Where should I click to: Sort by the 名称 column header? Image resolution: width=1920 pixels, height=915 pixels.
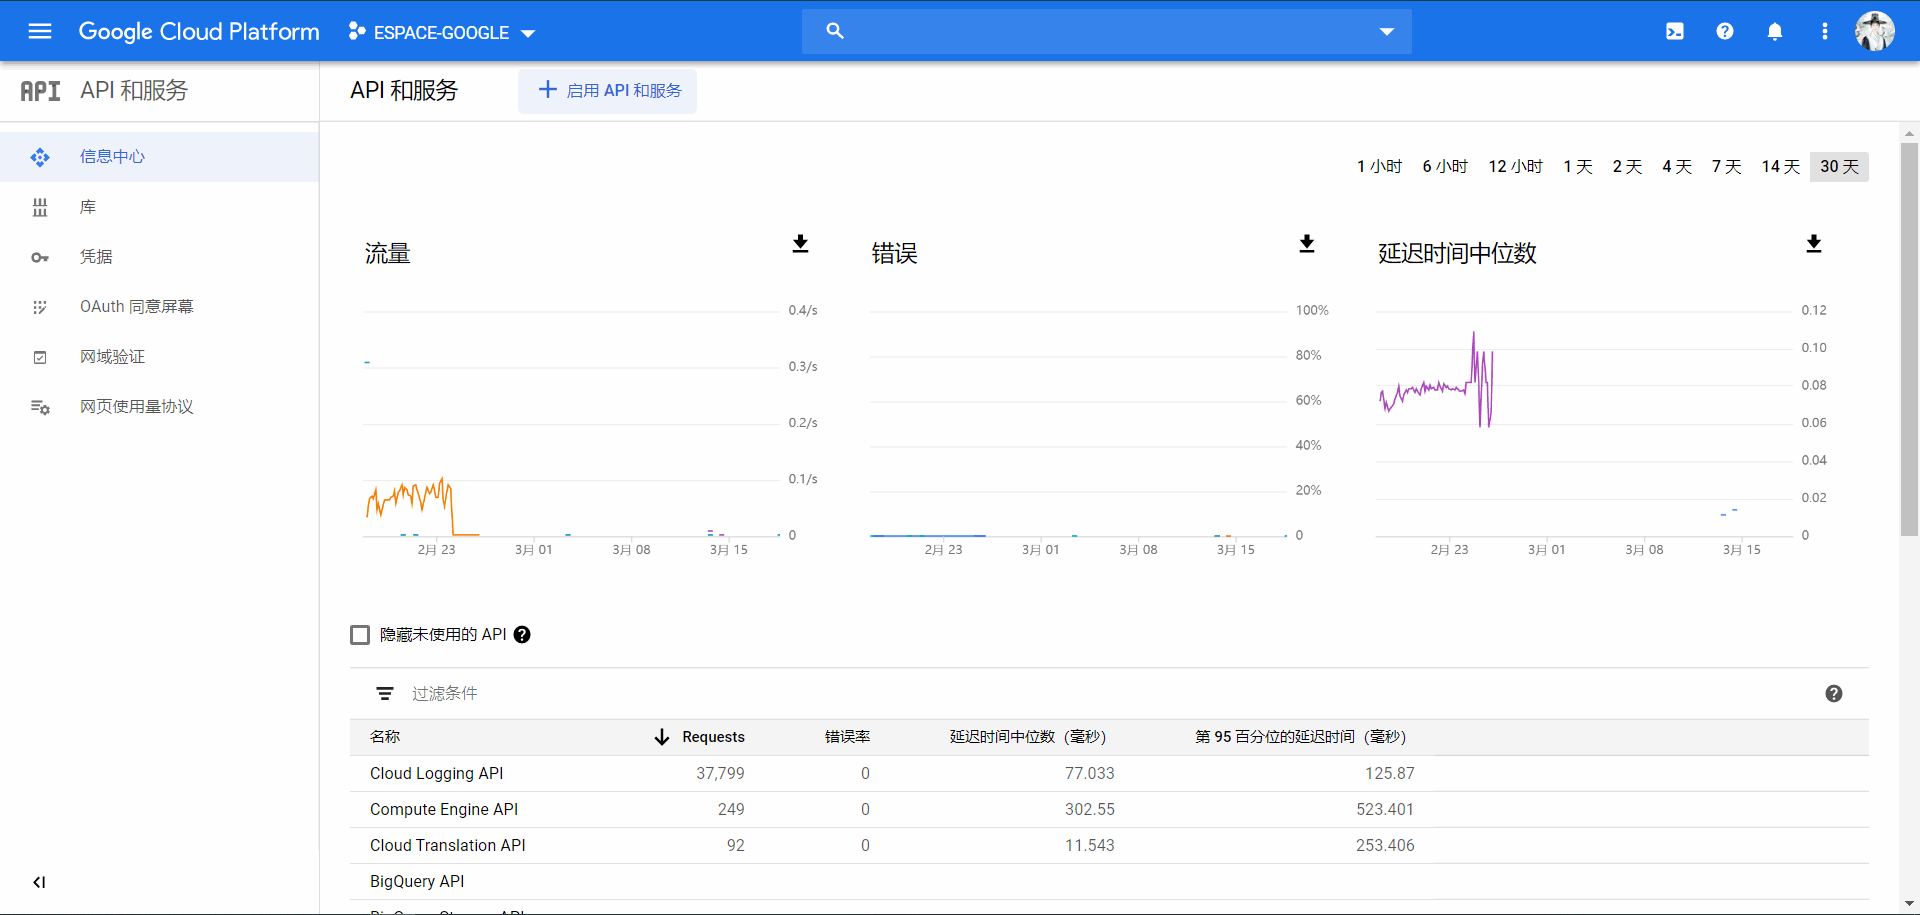385,737
